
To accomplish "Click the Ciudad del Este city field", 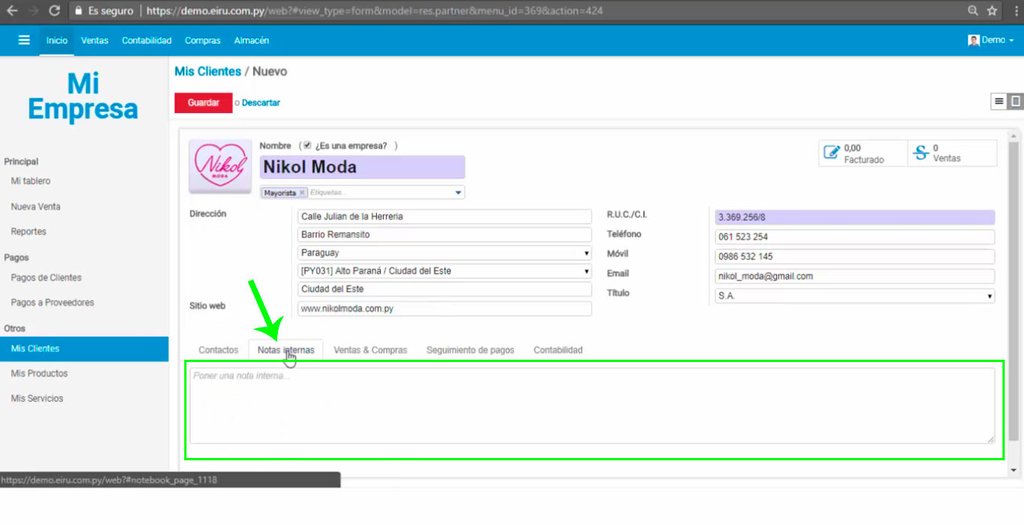I will (444, 289).
